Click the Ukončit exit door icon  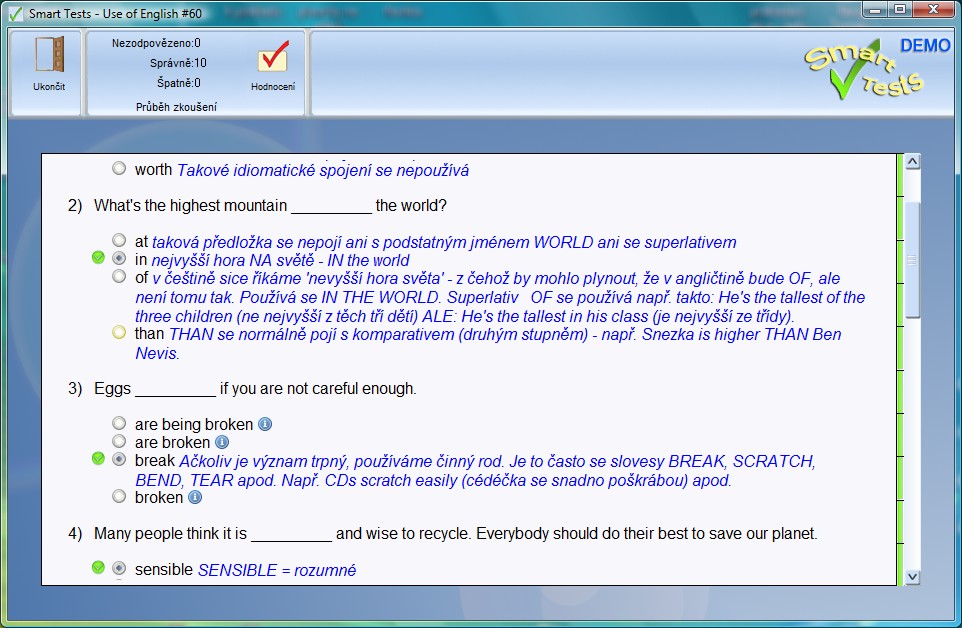coord(49,55)
